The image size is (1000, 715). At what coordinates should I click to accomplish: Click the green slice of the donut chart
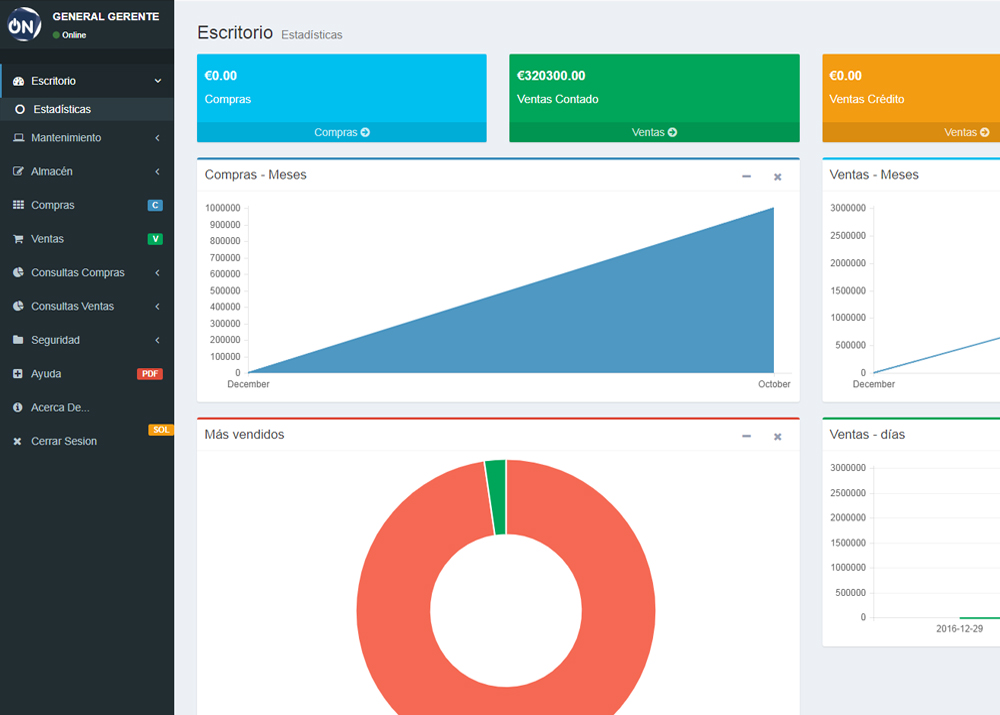496,497
